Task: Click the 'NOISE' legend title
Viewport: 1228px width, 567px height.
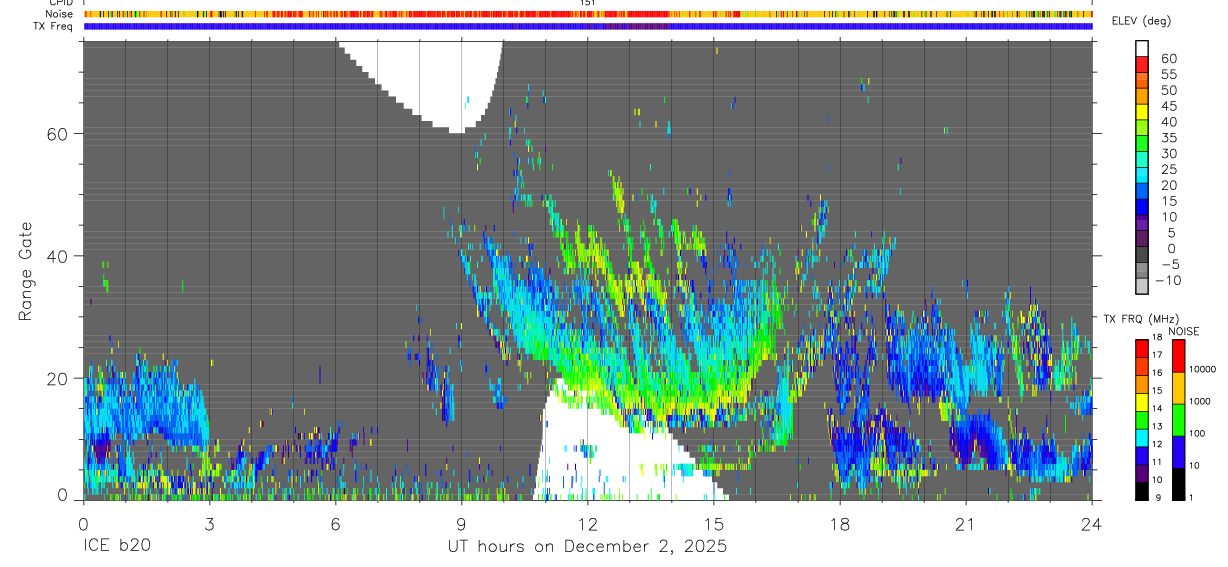Action: point(1183,331)
